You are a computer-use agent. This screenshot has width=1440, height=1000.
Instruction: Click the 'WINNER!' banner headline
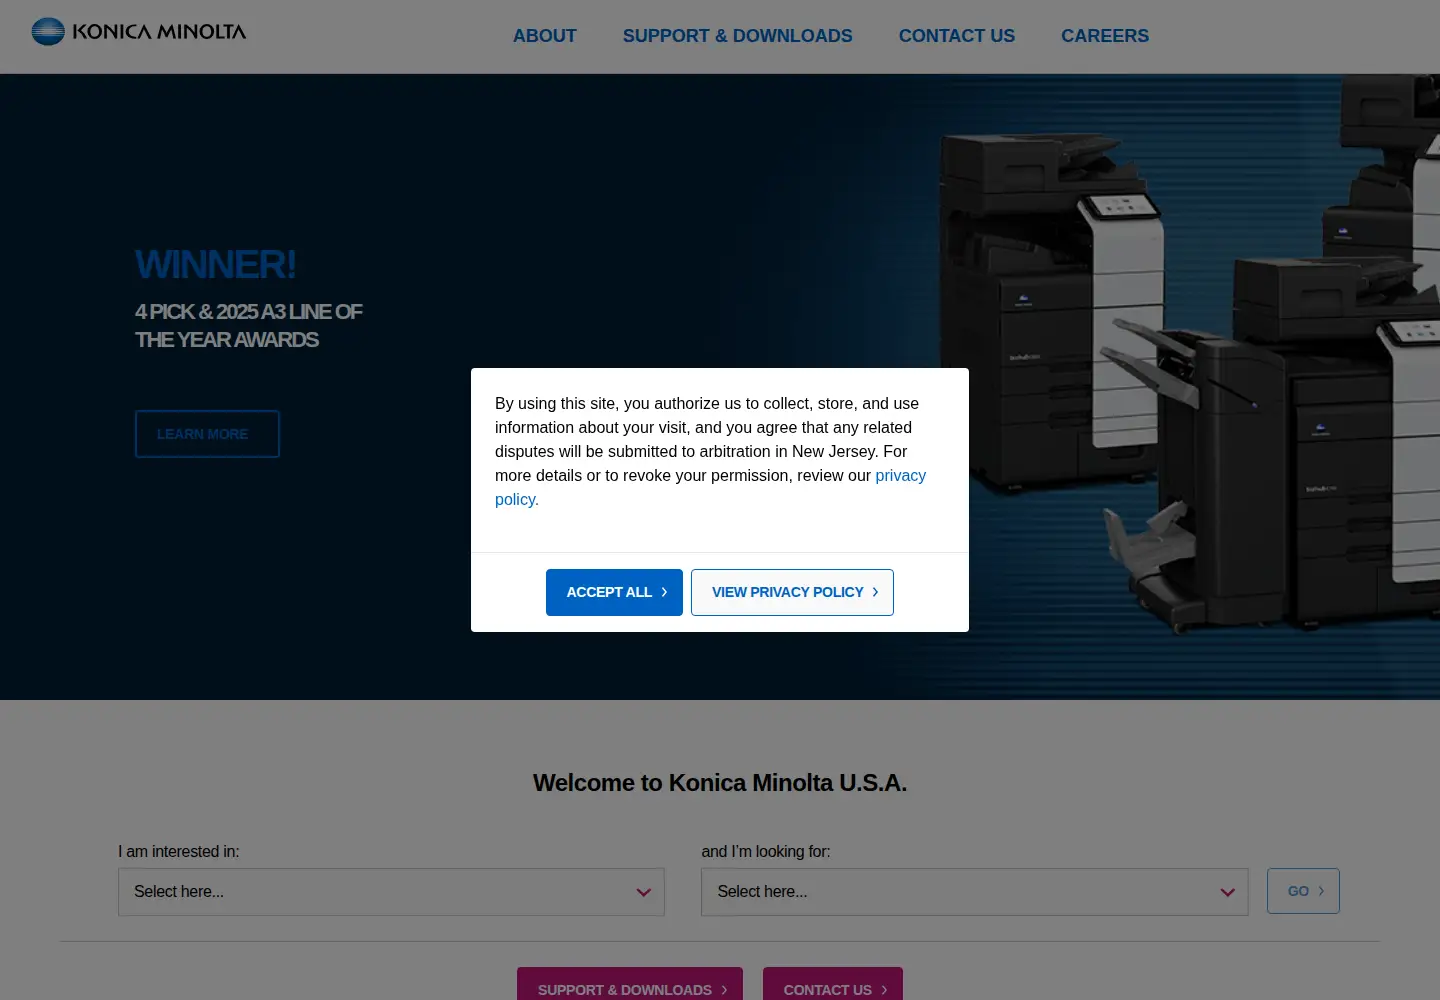coord(215,265)
